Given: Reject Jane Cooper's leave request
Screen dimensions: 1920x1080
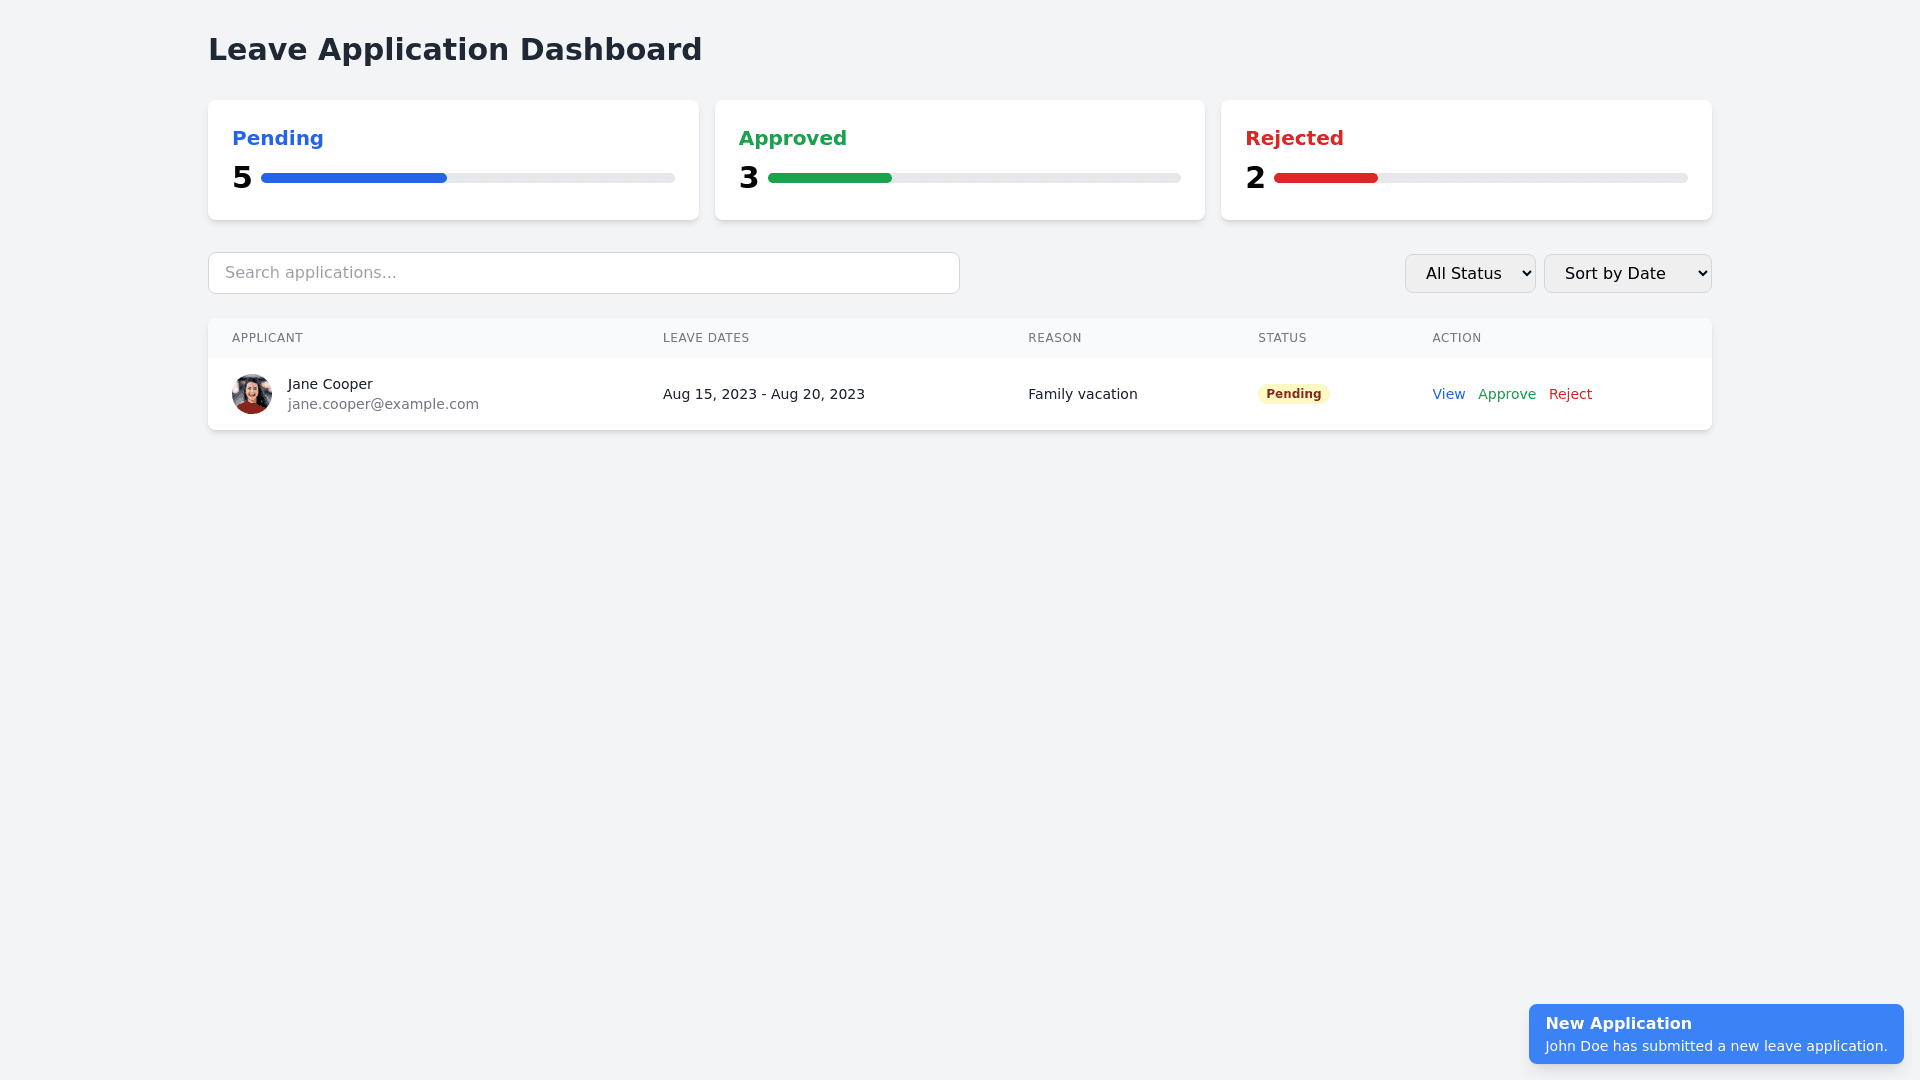Looking at the screenshot, I should click(1569, 394).
